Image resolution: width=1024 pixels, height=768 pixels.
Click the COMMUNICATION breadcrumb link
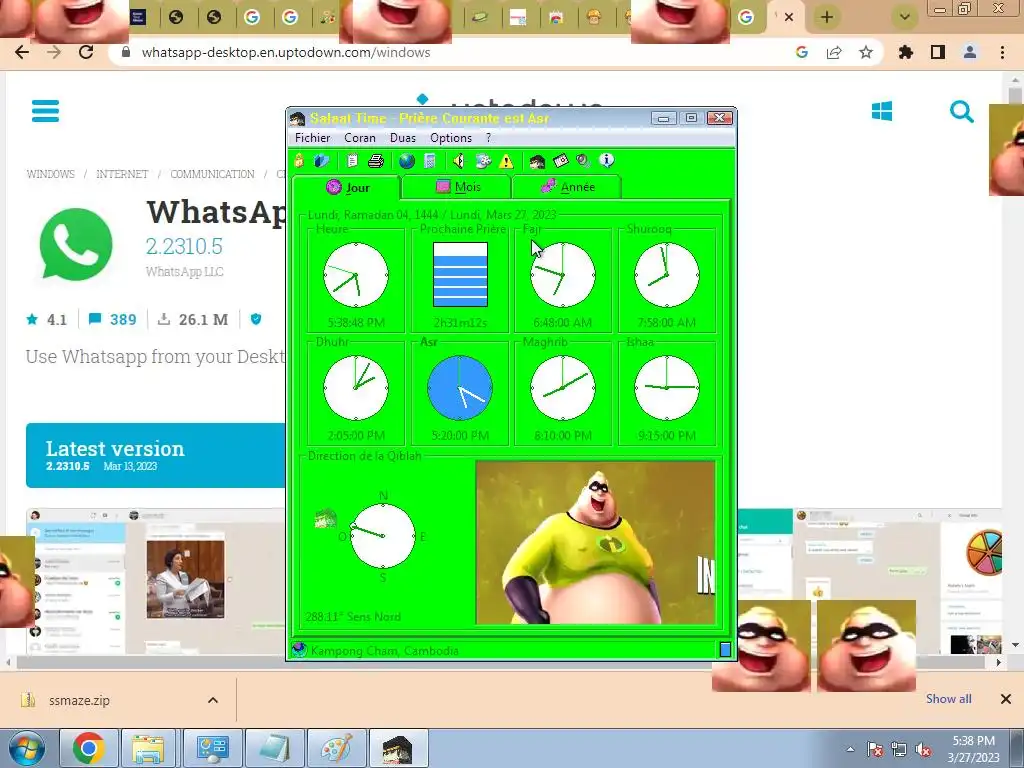point(212,174)
